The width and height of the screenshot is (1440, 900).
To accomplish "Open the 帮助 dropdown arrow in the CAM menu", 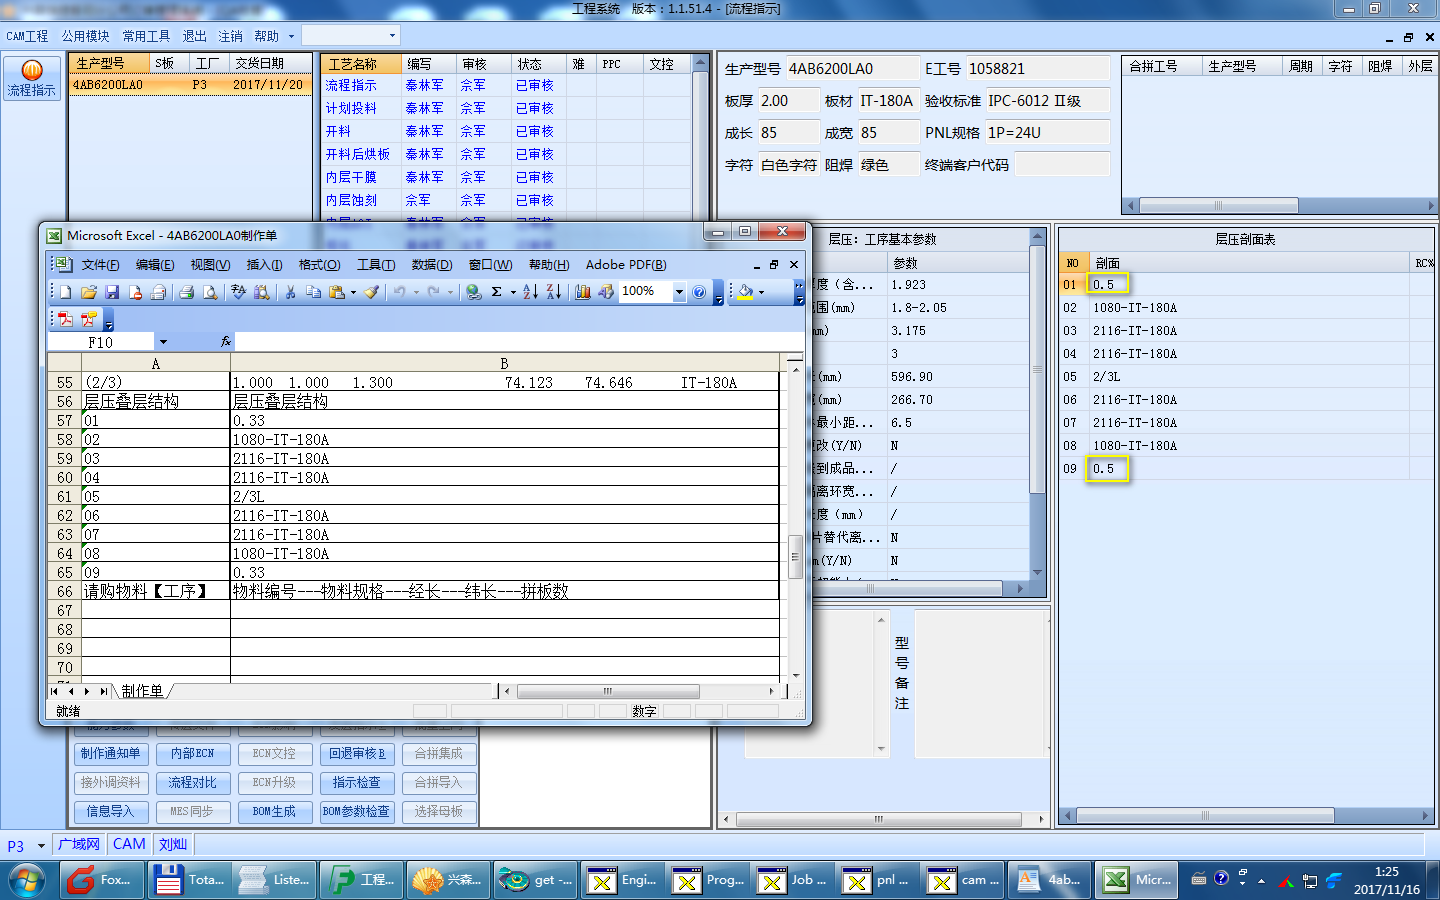I will point(291,36).
